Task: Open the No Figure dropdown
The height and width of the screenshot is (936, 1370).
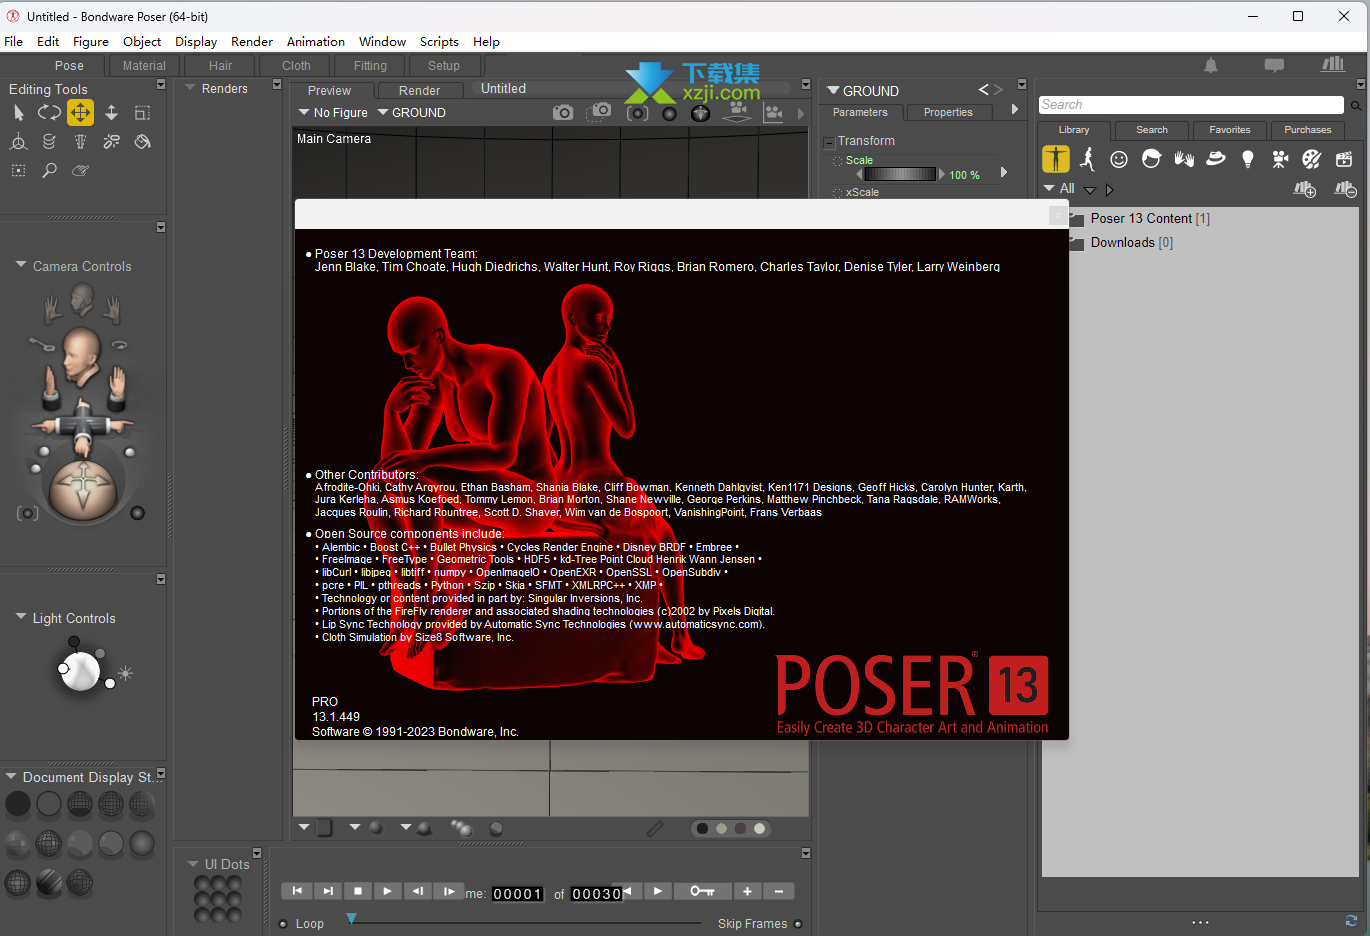Action: 333,113
